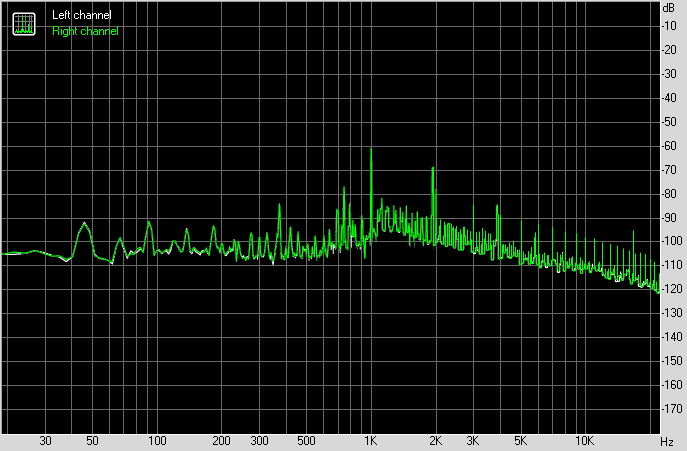Click the "-130" dB axis label
This screenshot has width=687, height=451.
pyautogui.click(x=672, y=313)
